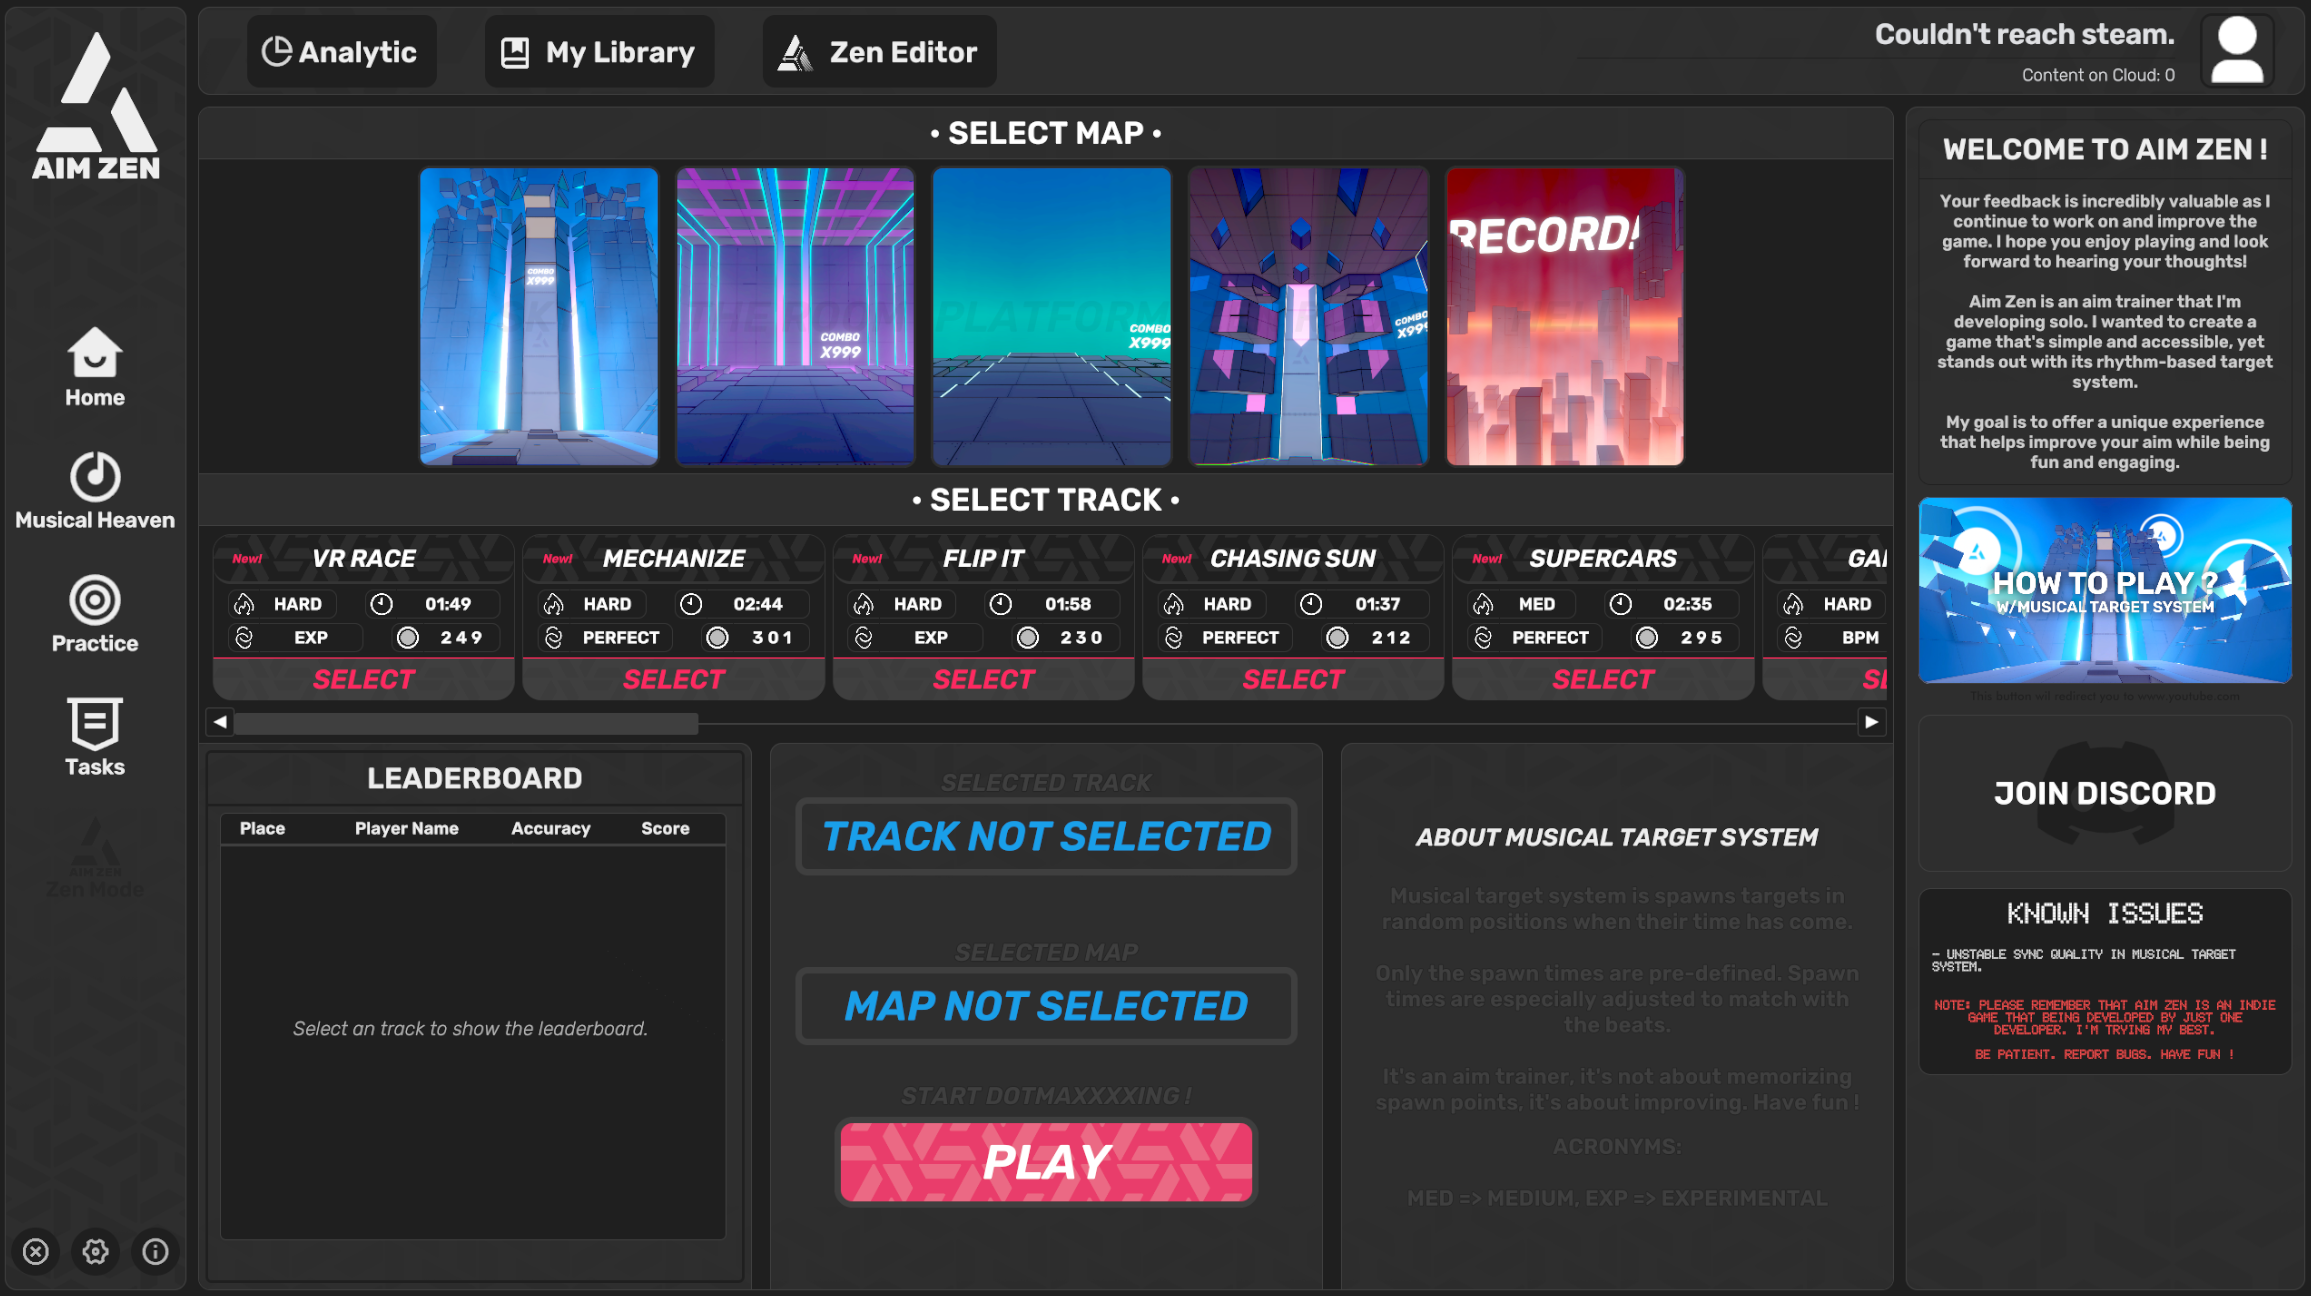This screenshot has width=2311, height=1296.
Task: Select the VR RACE track
Action: 364,679
